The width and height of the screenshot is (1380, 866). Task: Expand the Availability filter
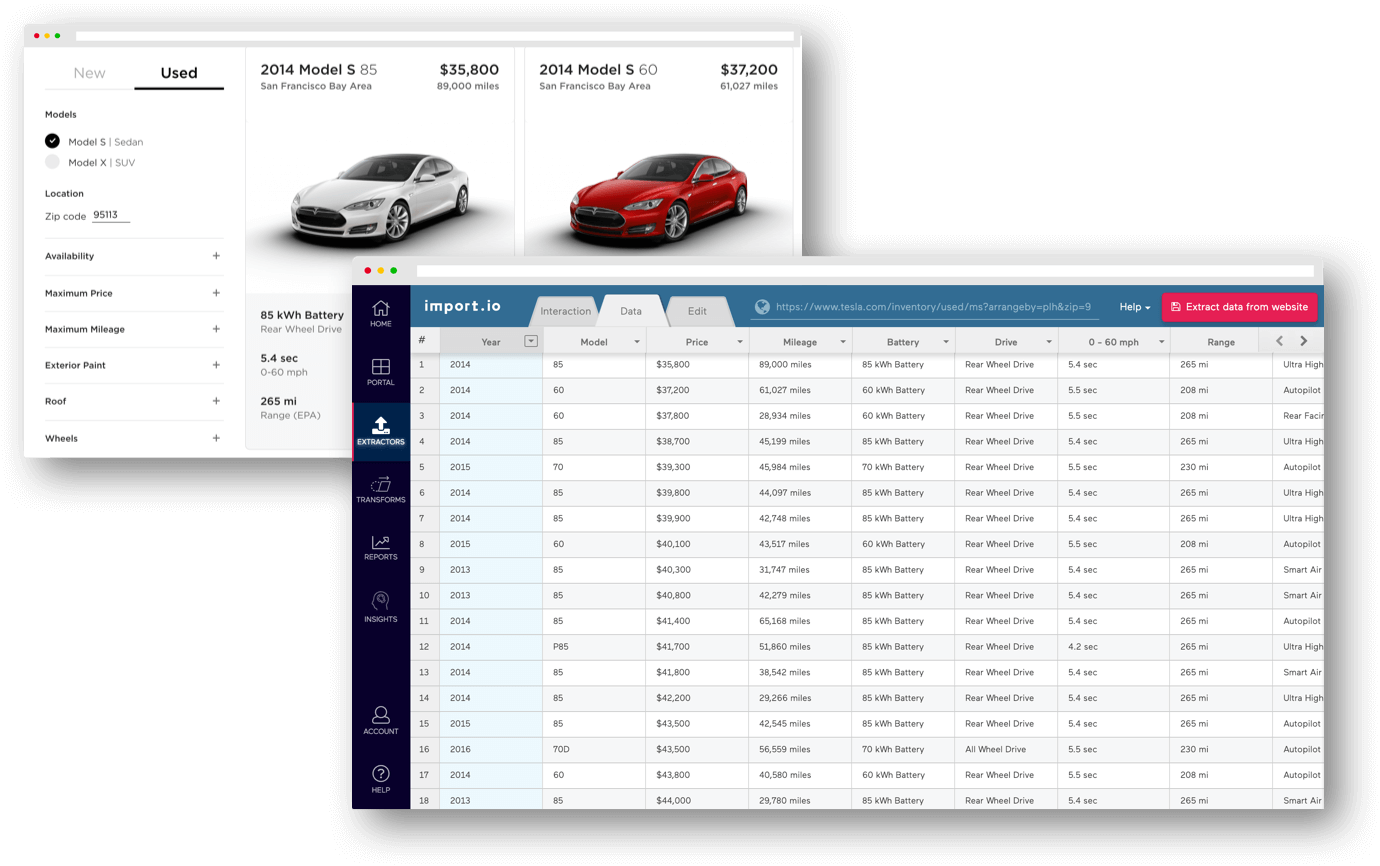coord(216,256)
